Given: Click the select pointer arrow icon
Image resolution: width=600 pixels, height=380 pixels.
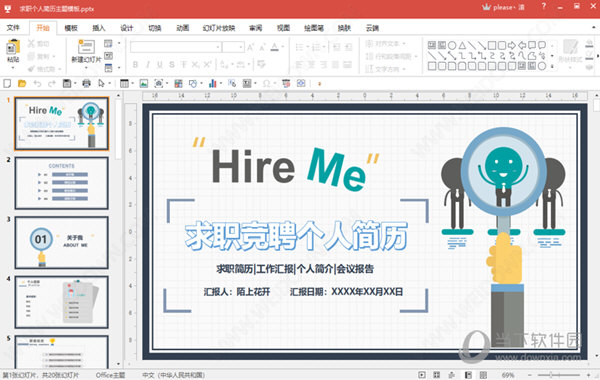Looking at the screenshot, I should [101, 83].
